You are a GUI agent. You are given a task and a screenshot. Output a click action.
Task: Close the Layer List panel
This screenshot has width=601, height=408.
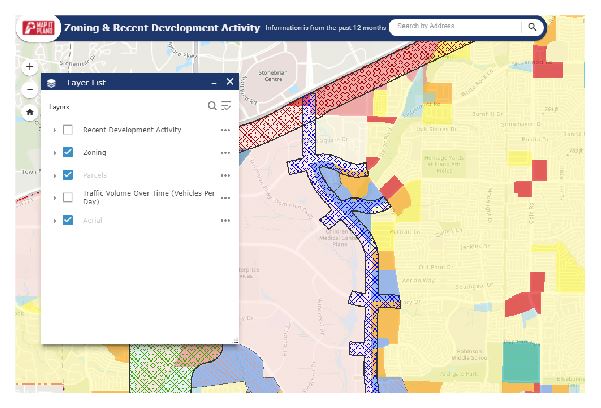pos(230,82)
